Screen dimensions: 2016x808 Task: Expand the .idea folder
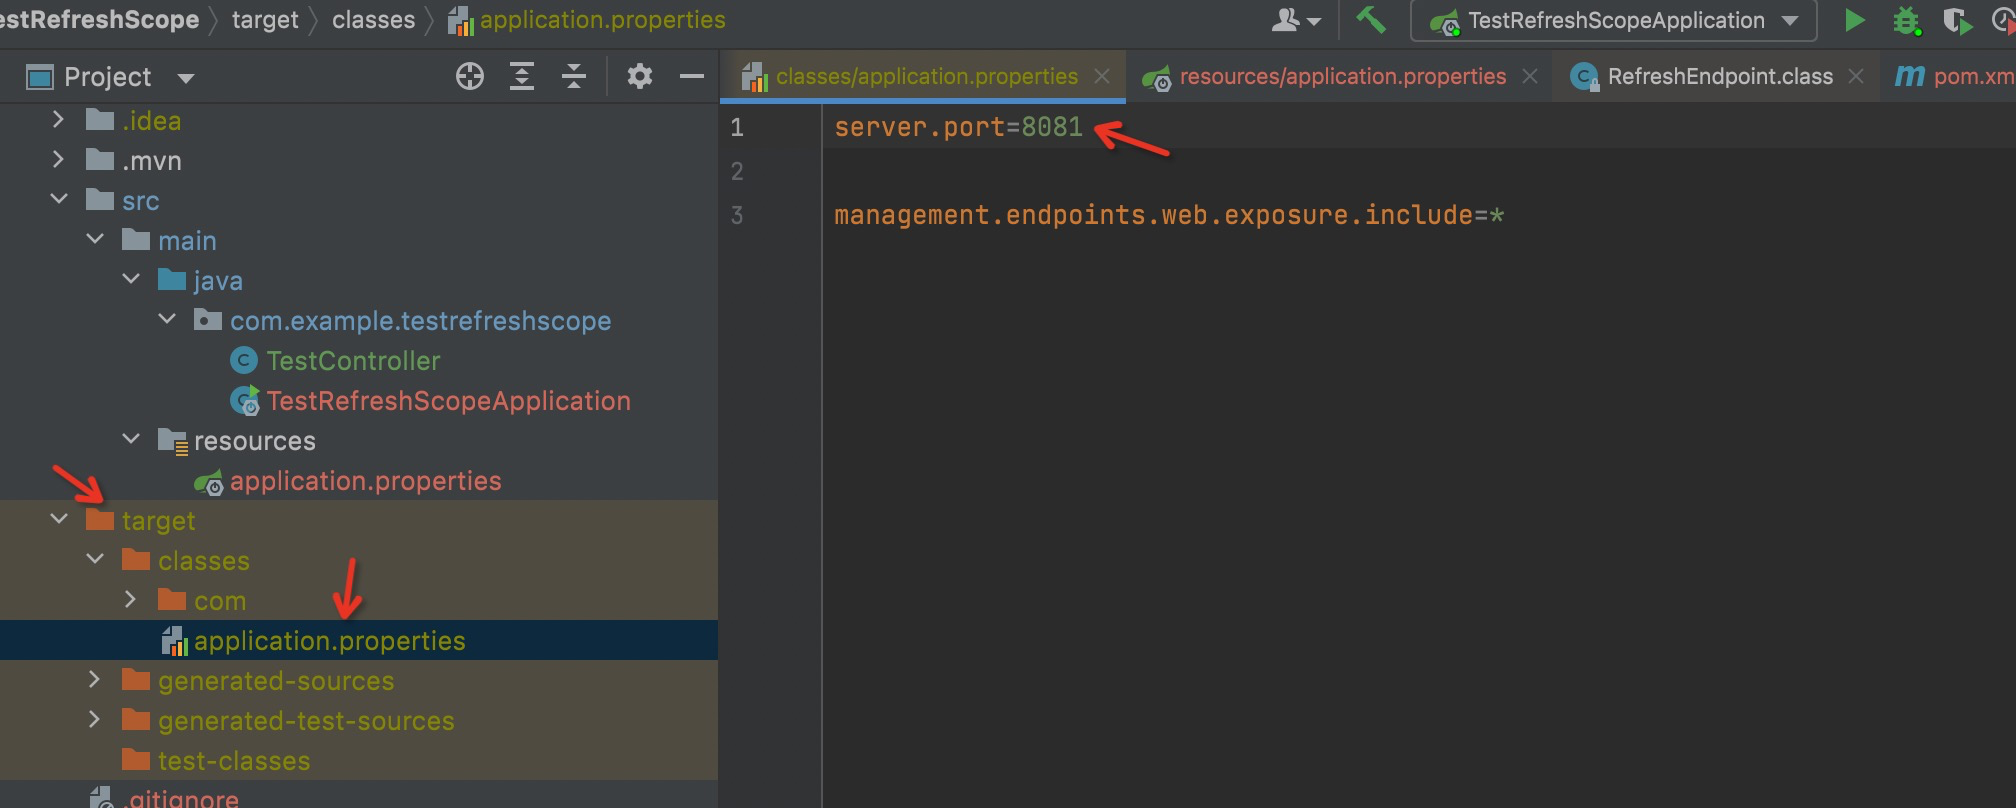(x=58, y=120)
